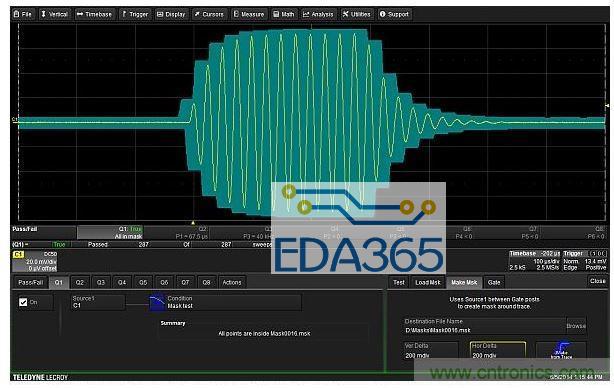Image resolution: width=614 pixels, height=388 pixels.
Task: Select the Source1 C1 field
Action: (98, 302)
